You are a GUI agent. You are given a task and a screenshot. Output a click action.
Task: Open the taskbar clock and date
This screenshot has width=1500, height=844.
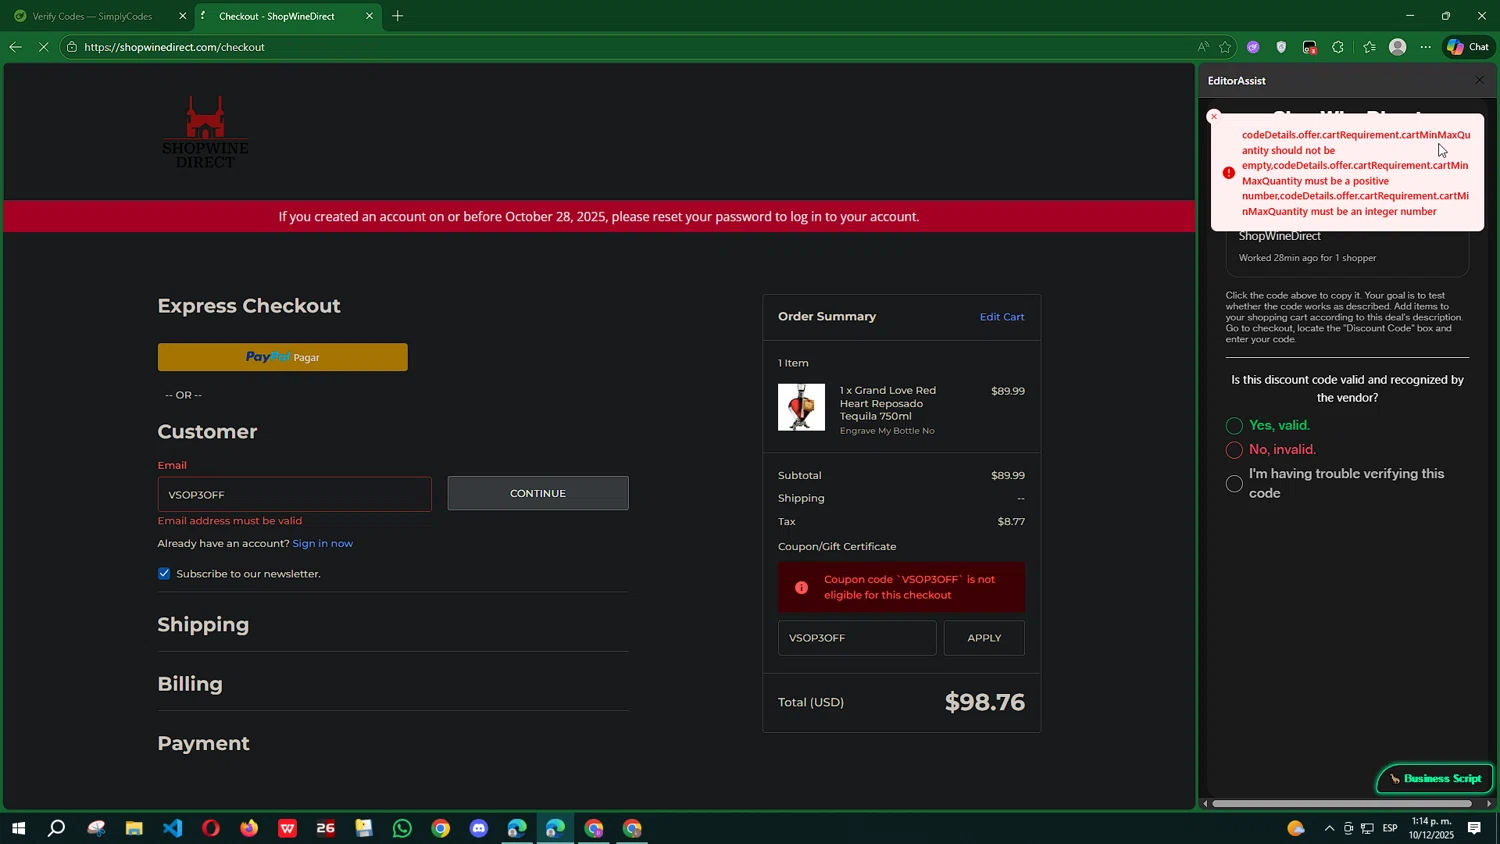(x=1432, y=828)
